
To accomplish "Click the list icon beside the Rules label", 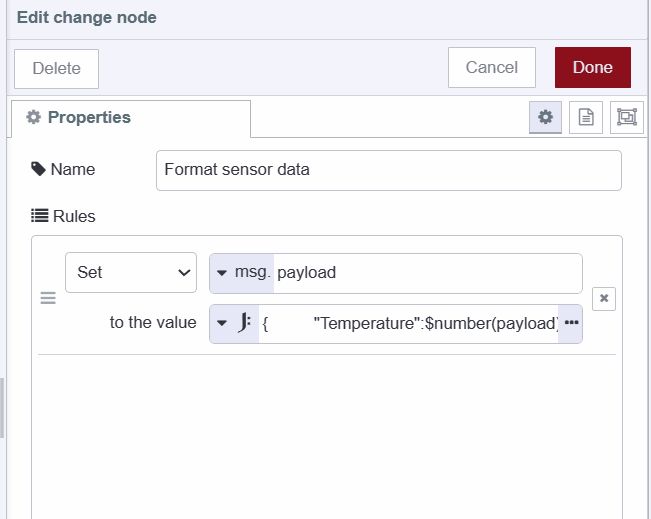I will [39, 215].
